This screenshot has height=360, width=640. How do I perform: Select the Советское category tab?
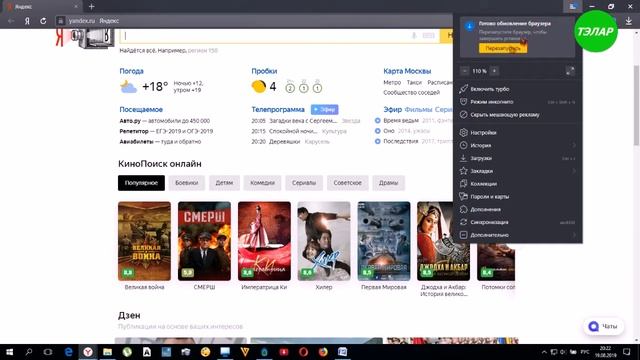(x=347, y=183)
